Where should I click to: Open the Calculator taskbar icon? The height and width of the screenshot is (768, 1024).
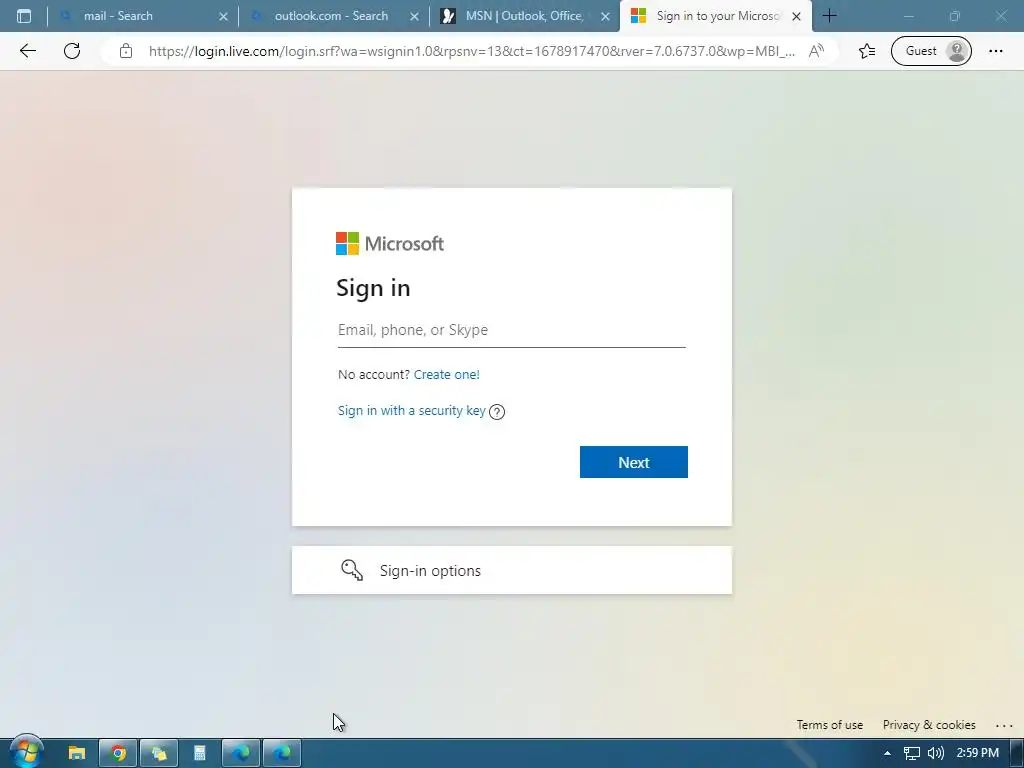200,753
